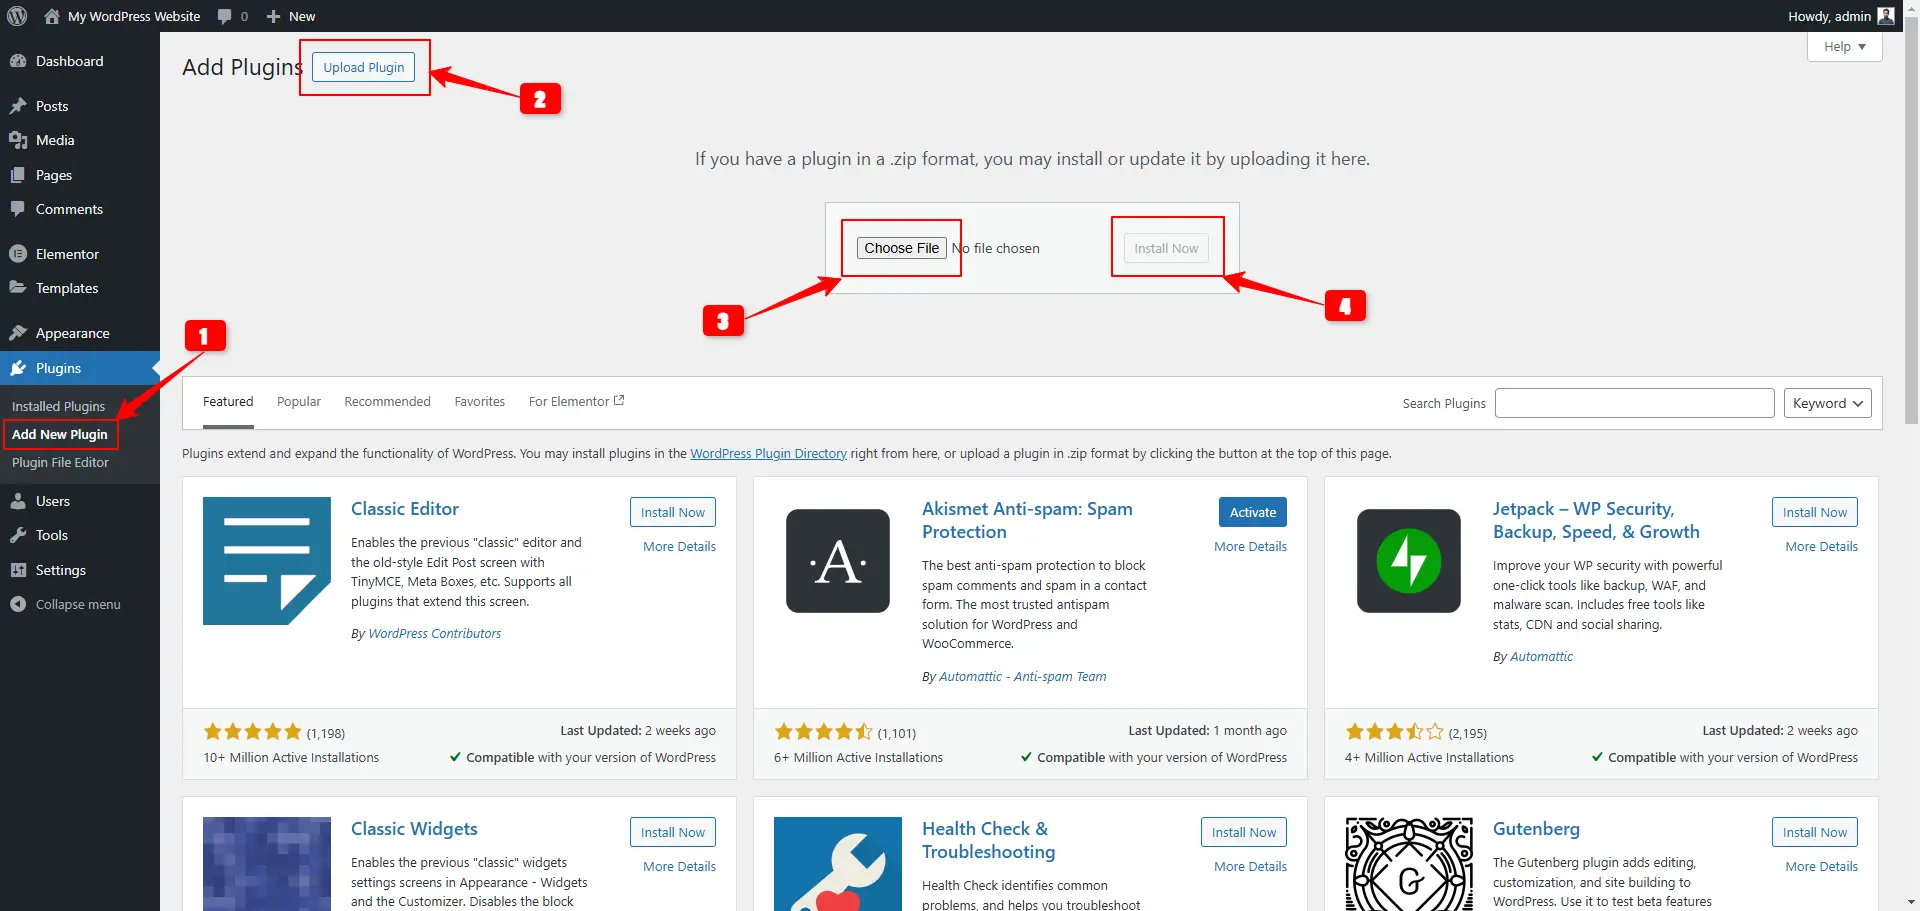Image resolution: width=1920 pixels, height=911 pixels.
Task: Expand the Help dropdown
Action: tap(1844, 47)
